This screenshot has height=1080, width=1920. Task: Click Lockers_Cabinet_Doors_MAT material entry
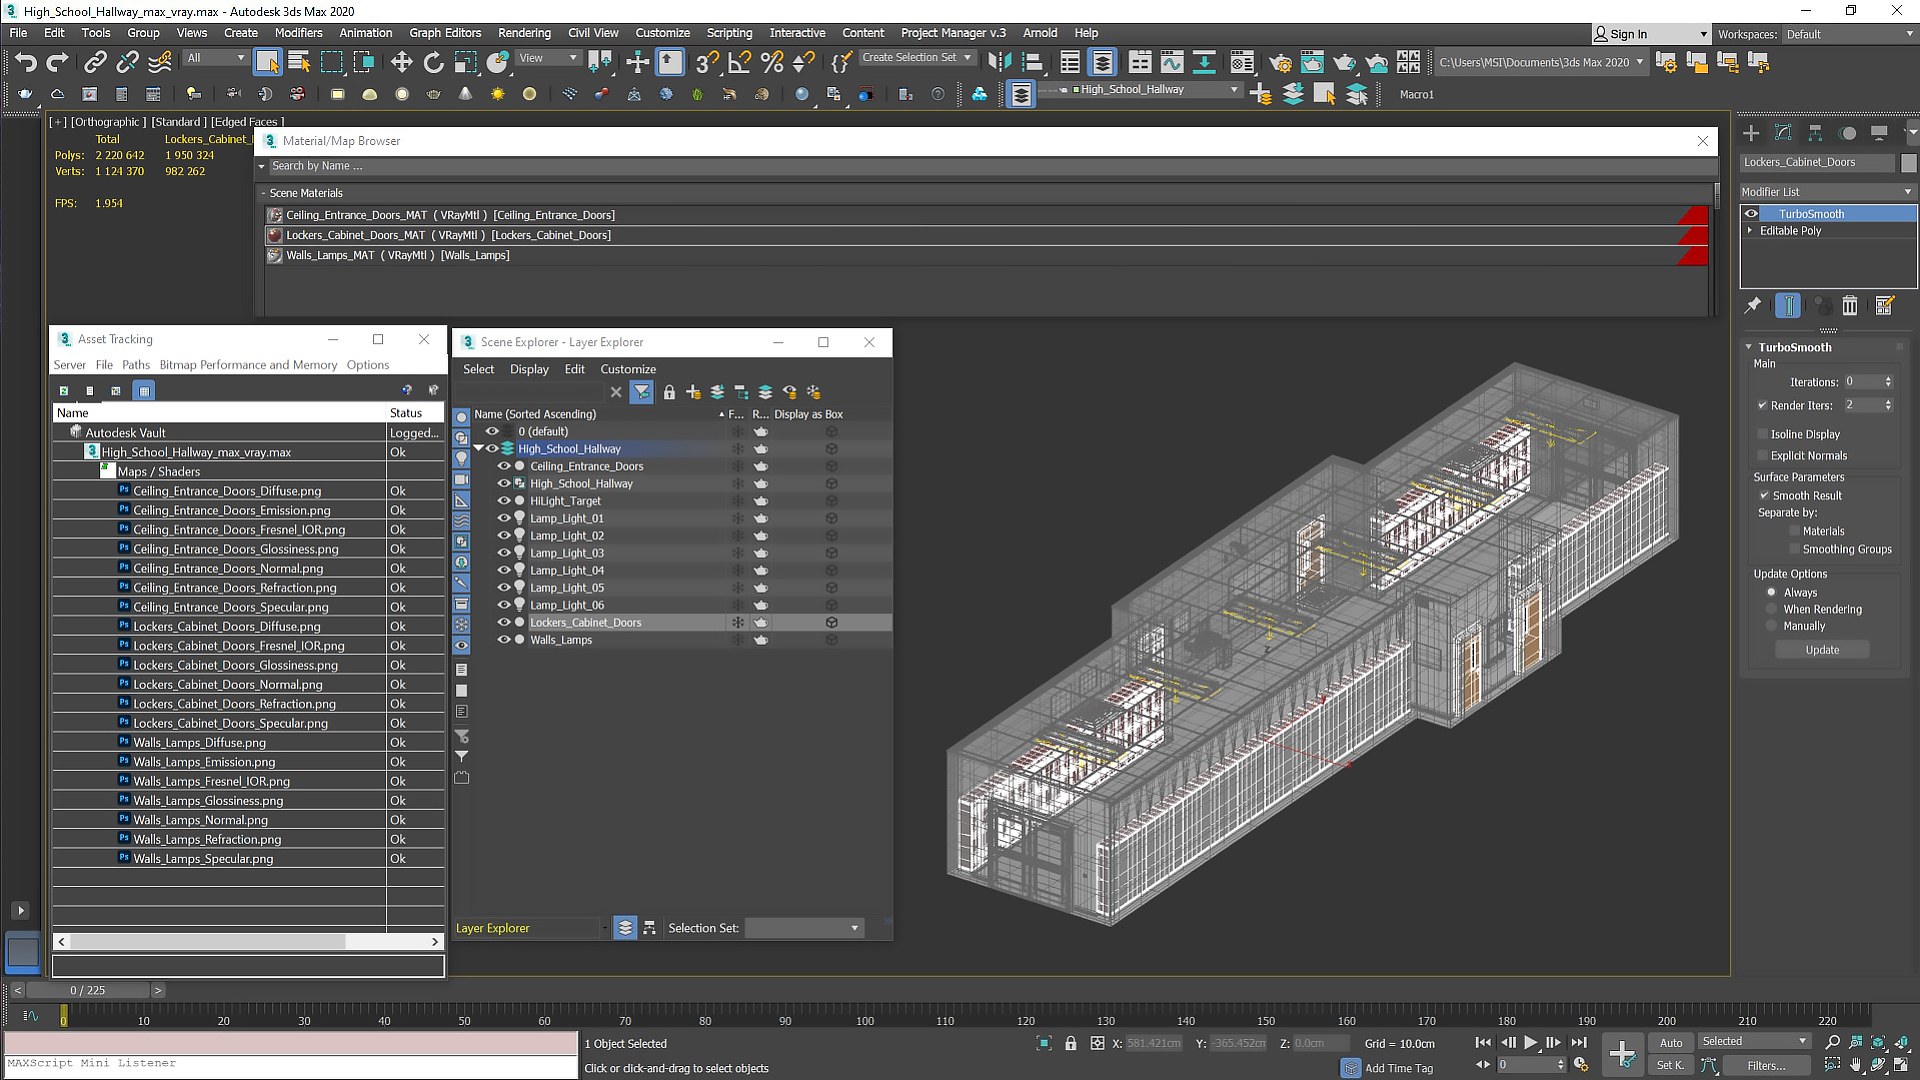pyautogui.click(x=448, y=235)
